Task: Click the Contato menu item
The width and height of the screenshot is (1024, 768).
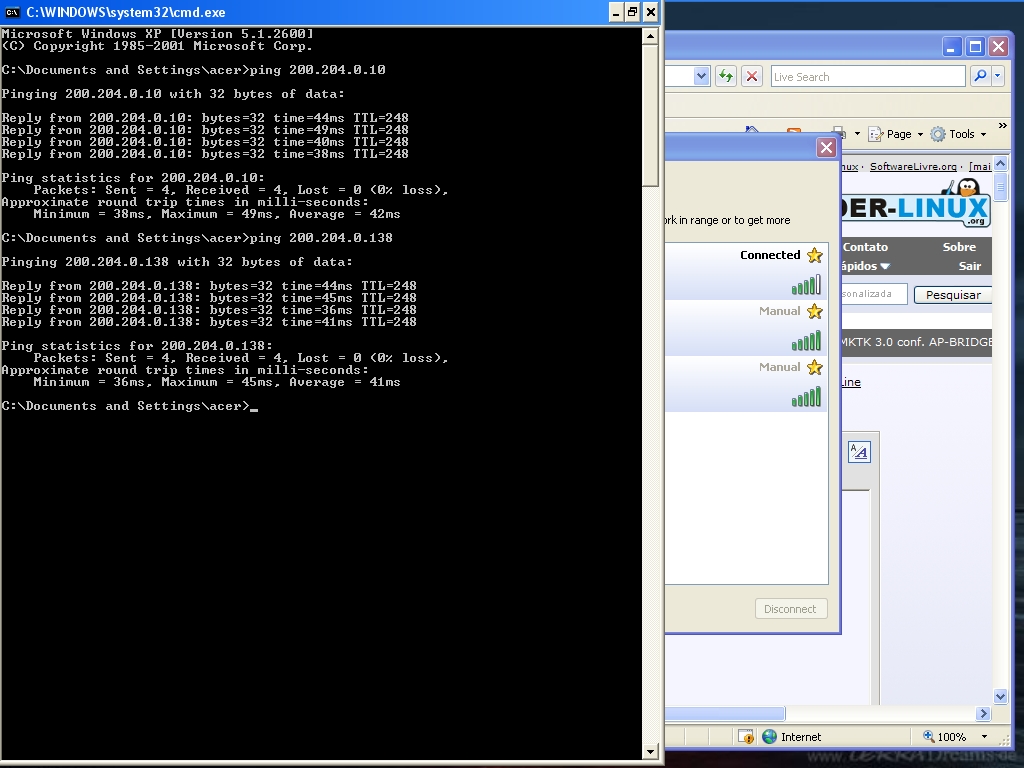Action: pyautogui.click(x=865, y=247)
